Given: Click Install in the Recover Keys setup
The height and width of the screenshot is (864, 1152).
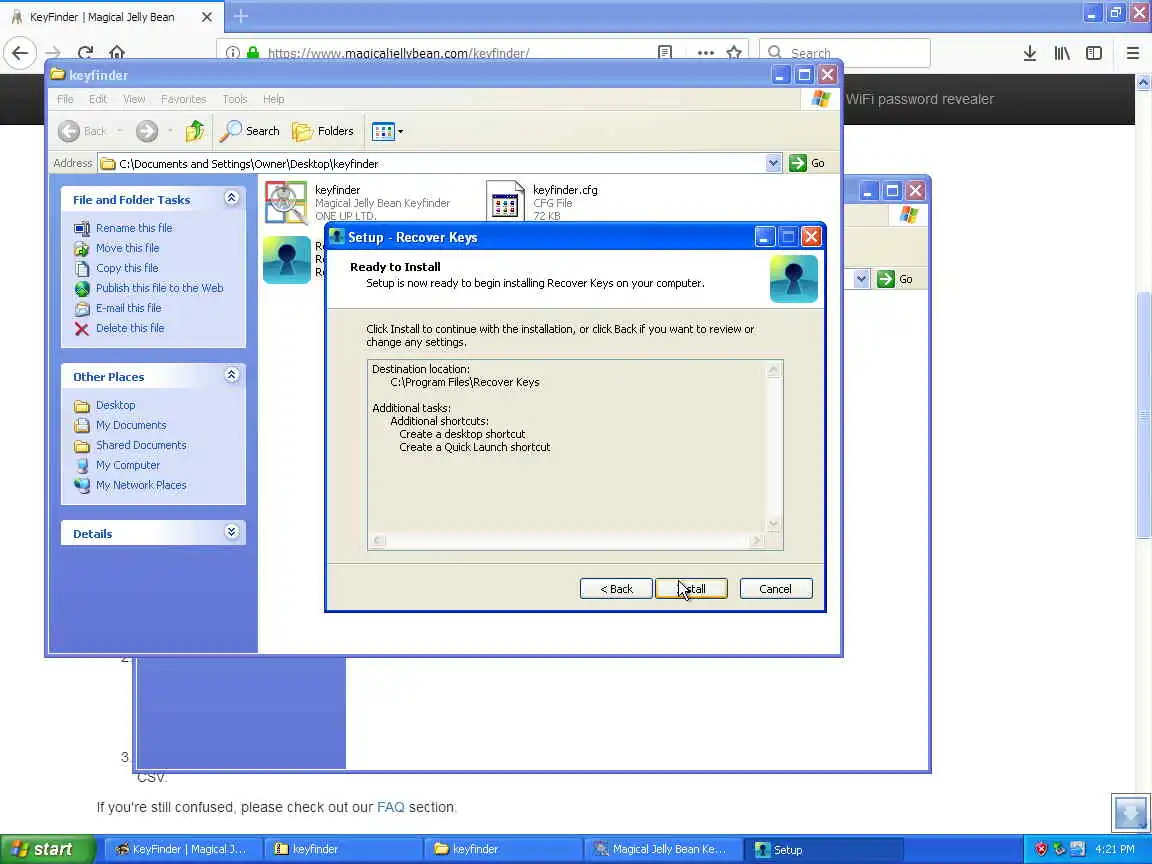Looking at the screenshot, I should tap(691, 588).
